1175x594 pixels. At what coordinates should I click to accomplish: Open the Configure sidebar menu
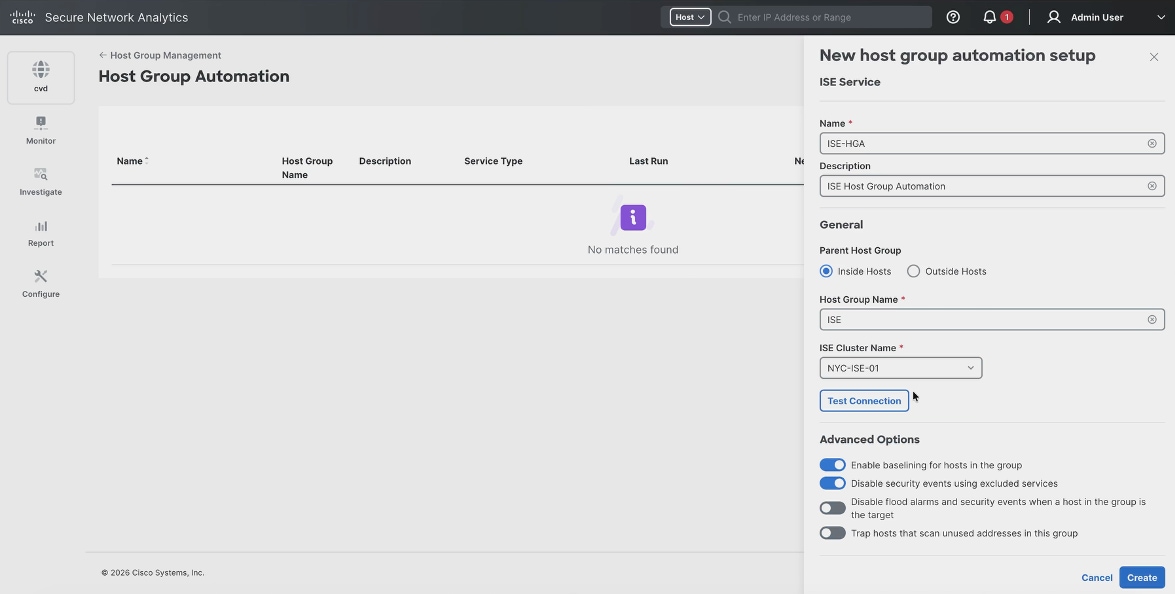[40, 284]
